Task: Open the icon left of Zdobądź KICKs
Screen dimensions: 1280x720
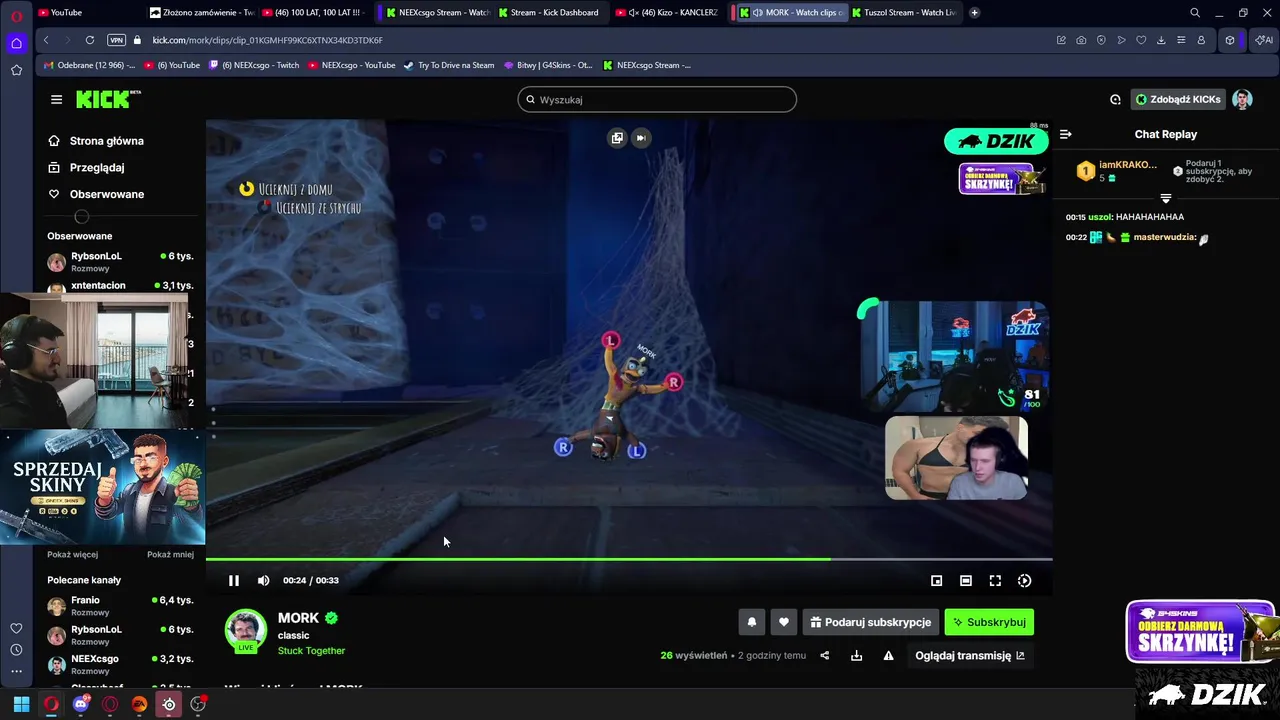Action: pos(1115,99)
